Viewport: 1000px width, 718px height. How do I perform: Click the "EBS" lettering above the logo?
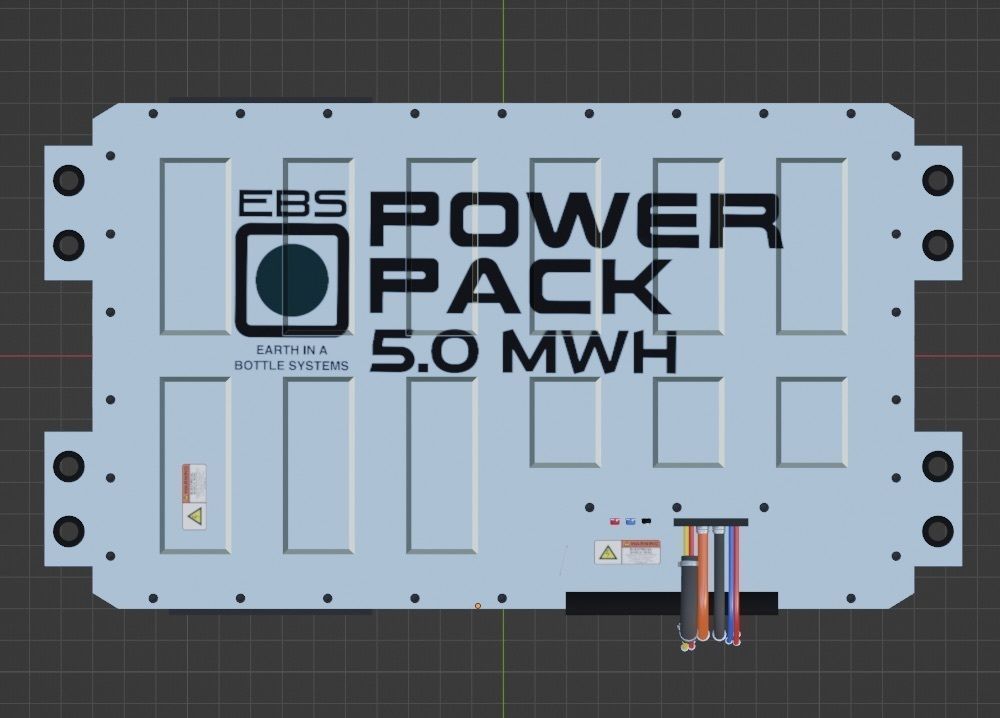(x=293, y=203)
